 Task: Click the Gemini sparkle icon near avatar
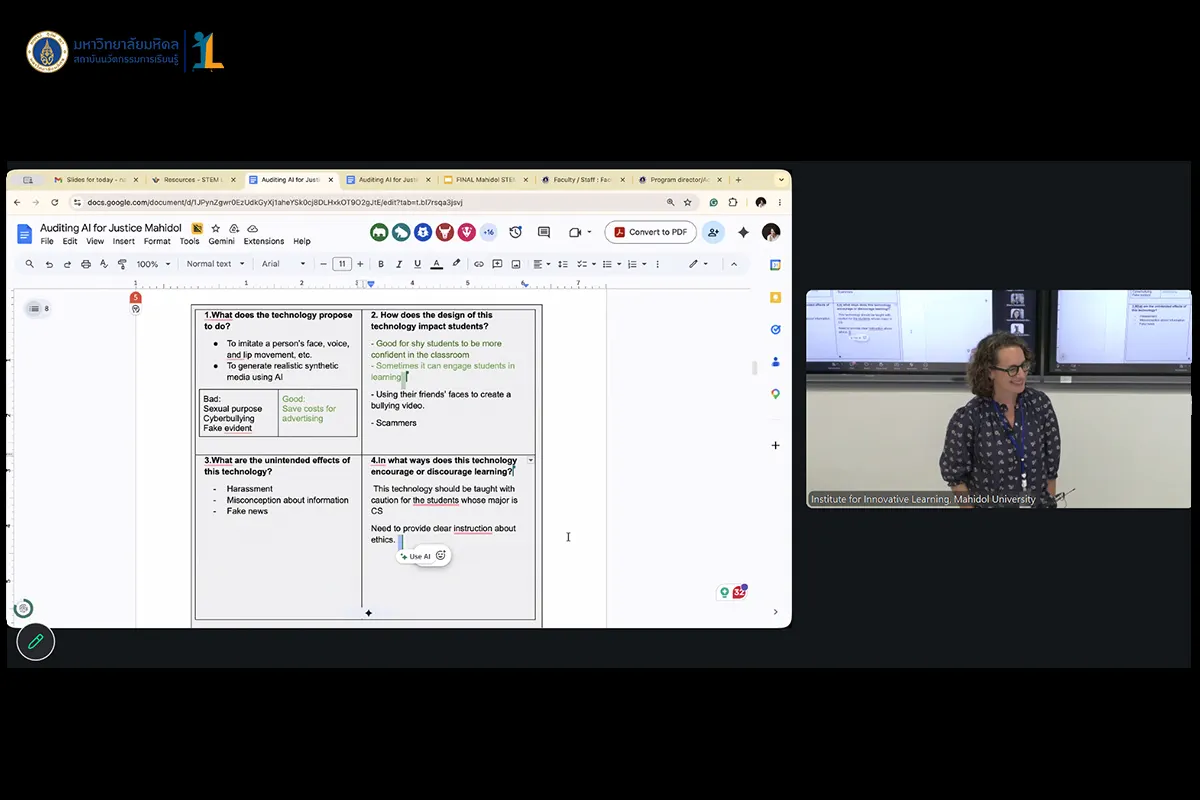tap(743, 232)
